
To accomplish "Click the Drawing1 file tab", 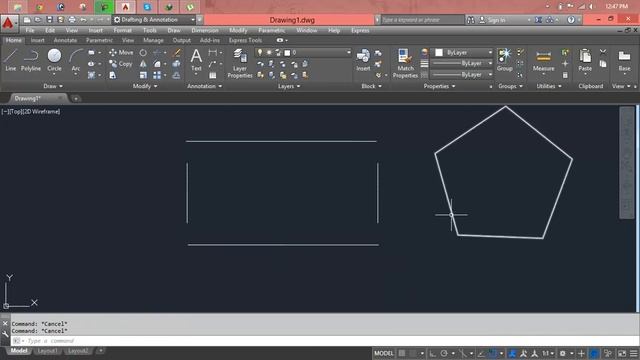I will (38, 98).
